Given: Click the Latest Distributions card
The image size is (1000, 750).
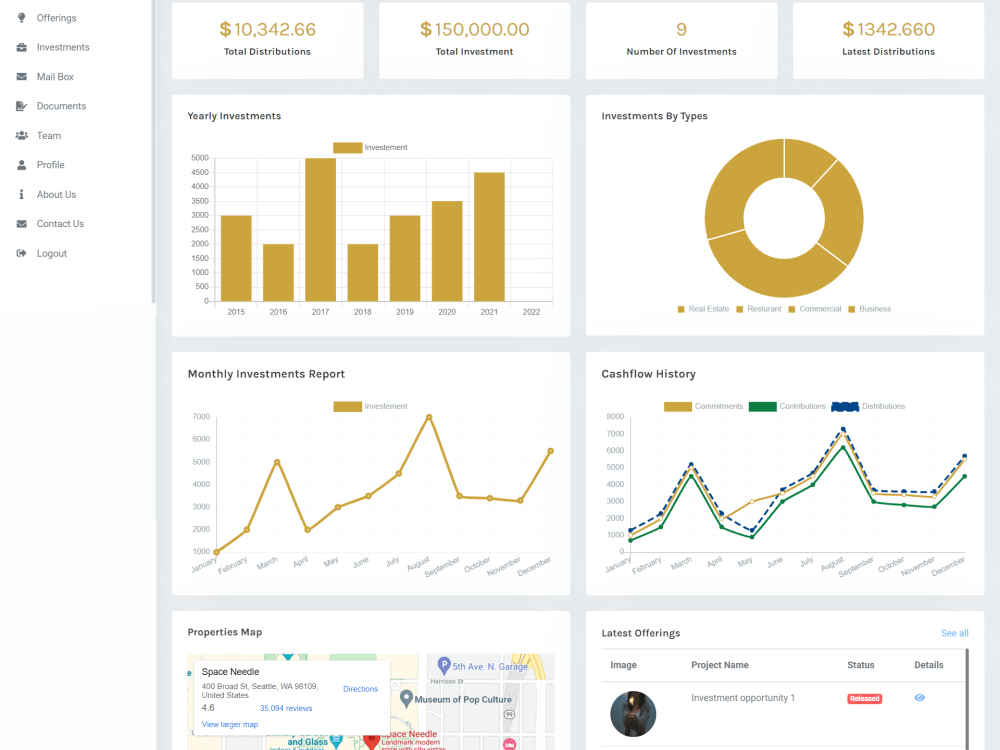Looking at the screenshot, I should point(888,40).
